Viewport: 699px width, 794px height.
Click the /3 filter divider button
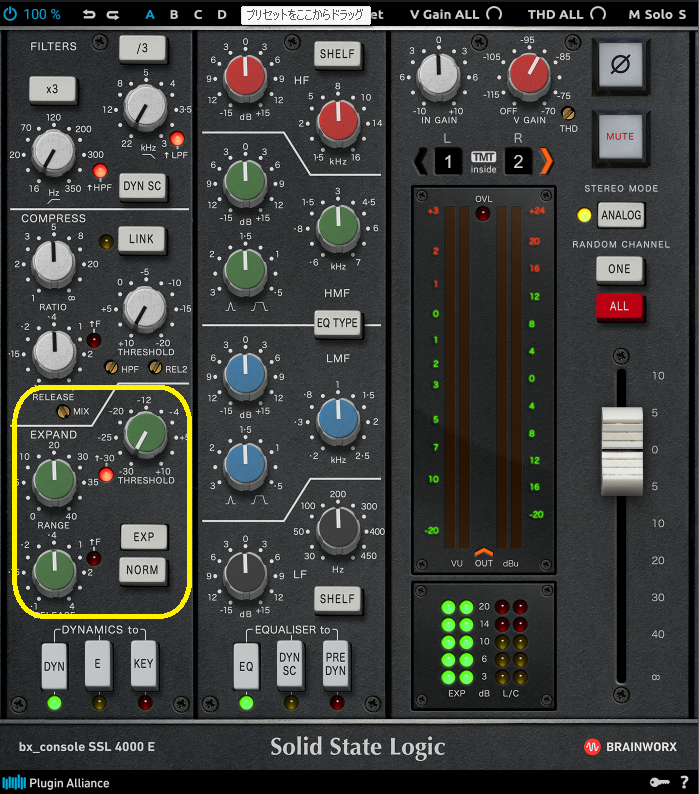(142, 49)
